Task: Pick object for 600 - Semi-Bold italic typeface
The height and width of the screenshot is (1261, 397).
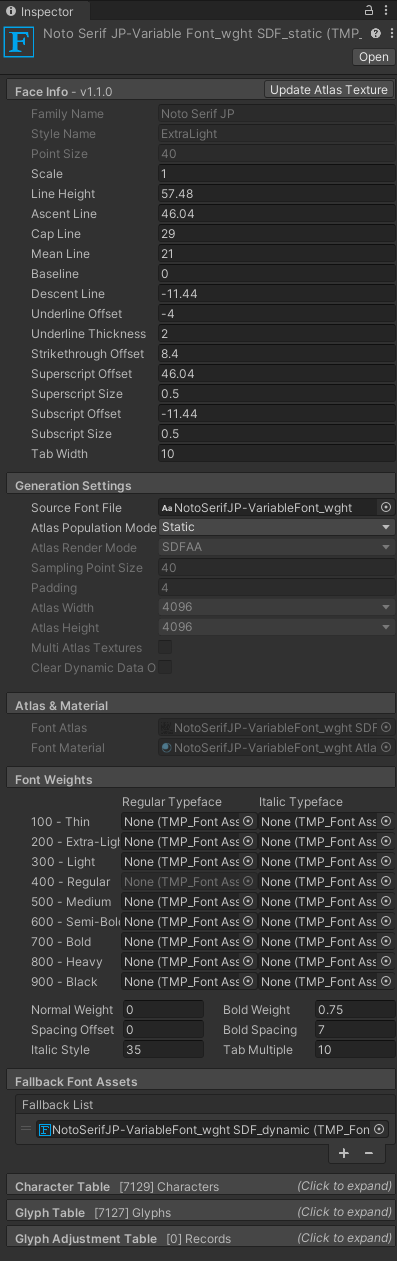Action: pyautogui.click(x=386, y=922)
